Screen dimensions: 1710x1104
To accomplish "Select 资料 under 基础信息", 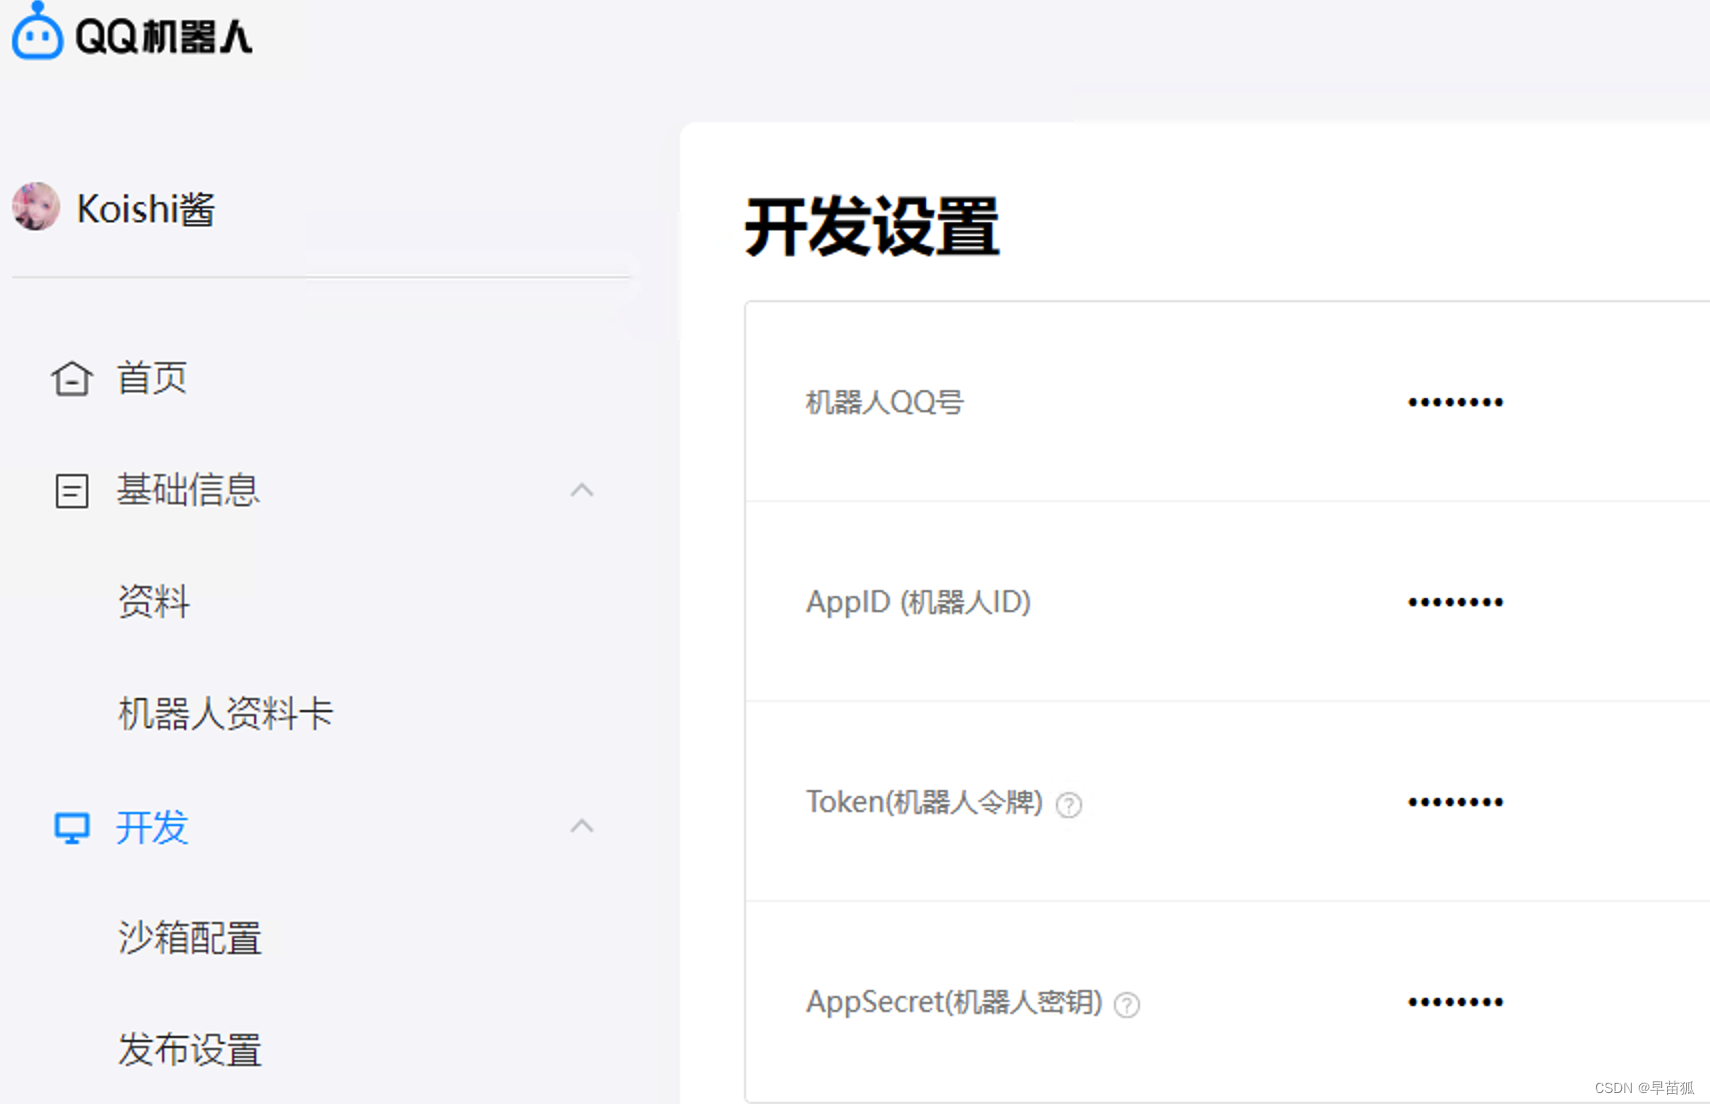I will tap(154, 602).
